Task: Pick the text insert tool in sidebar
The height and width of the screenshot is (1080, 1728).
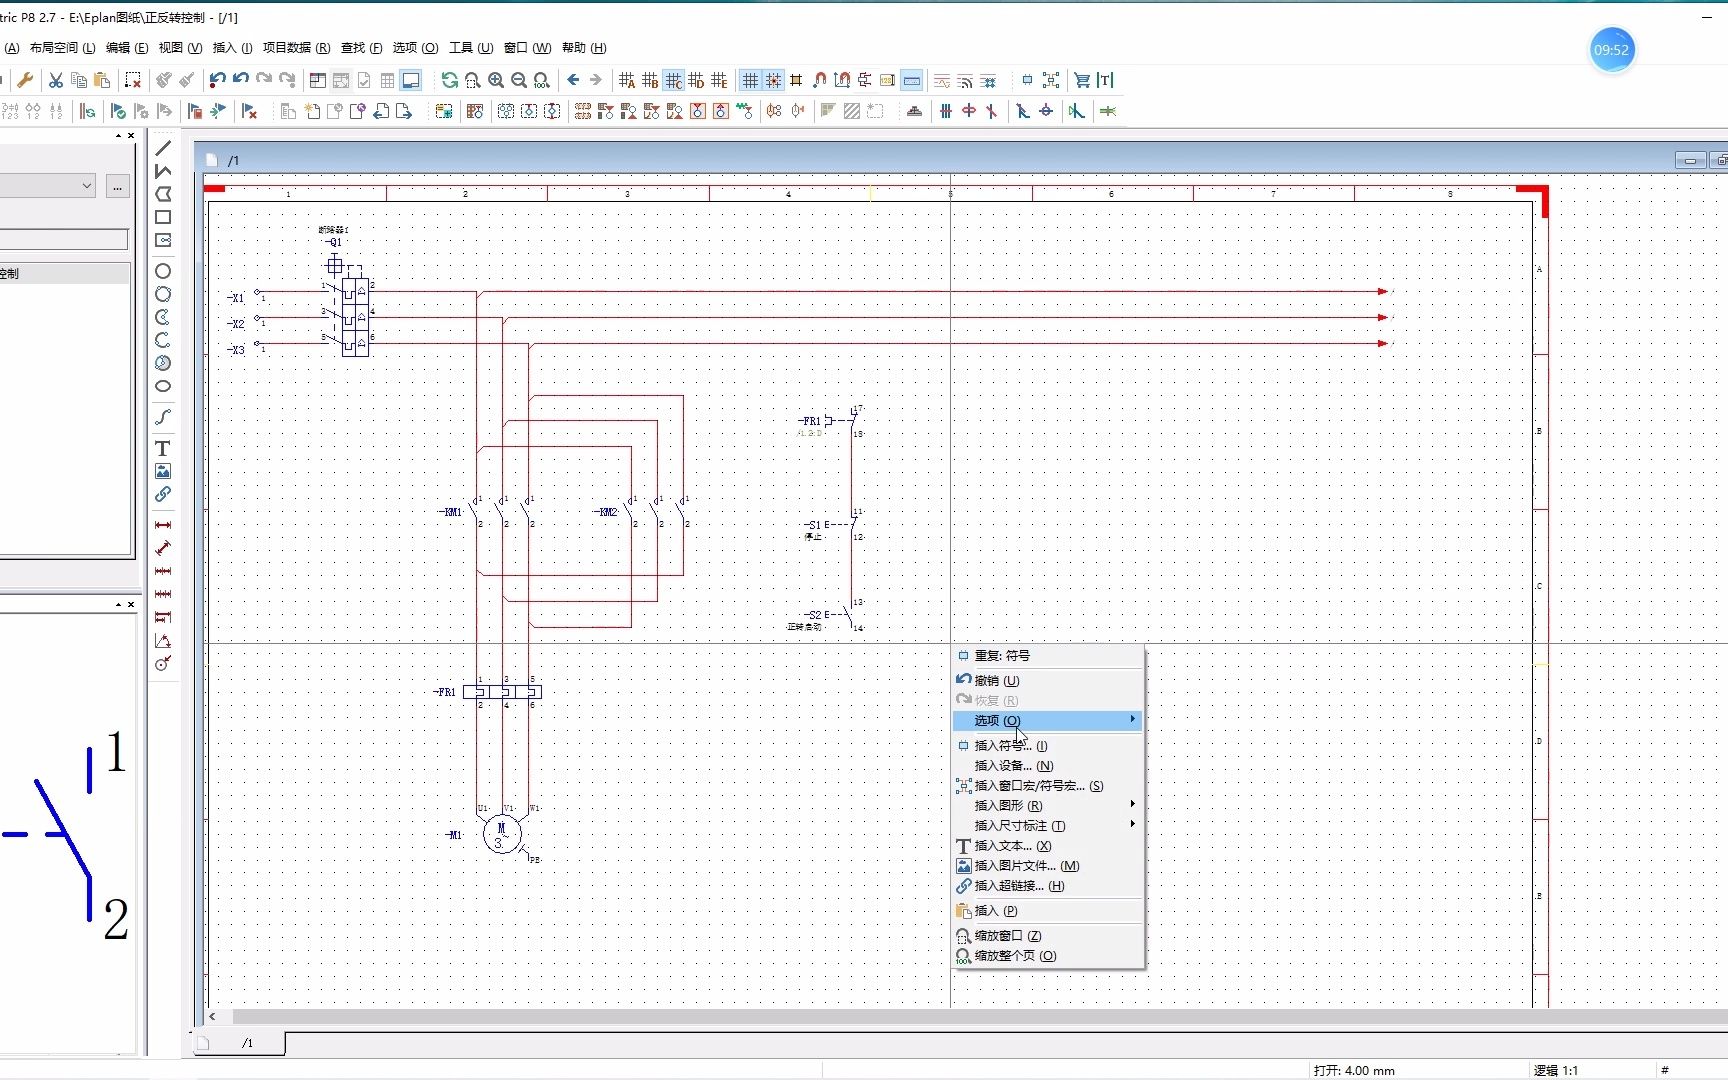Action: 163,448
